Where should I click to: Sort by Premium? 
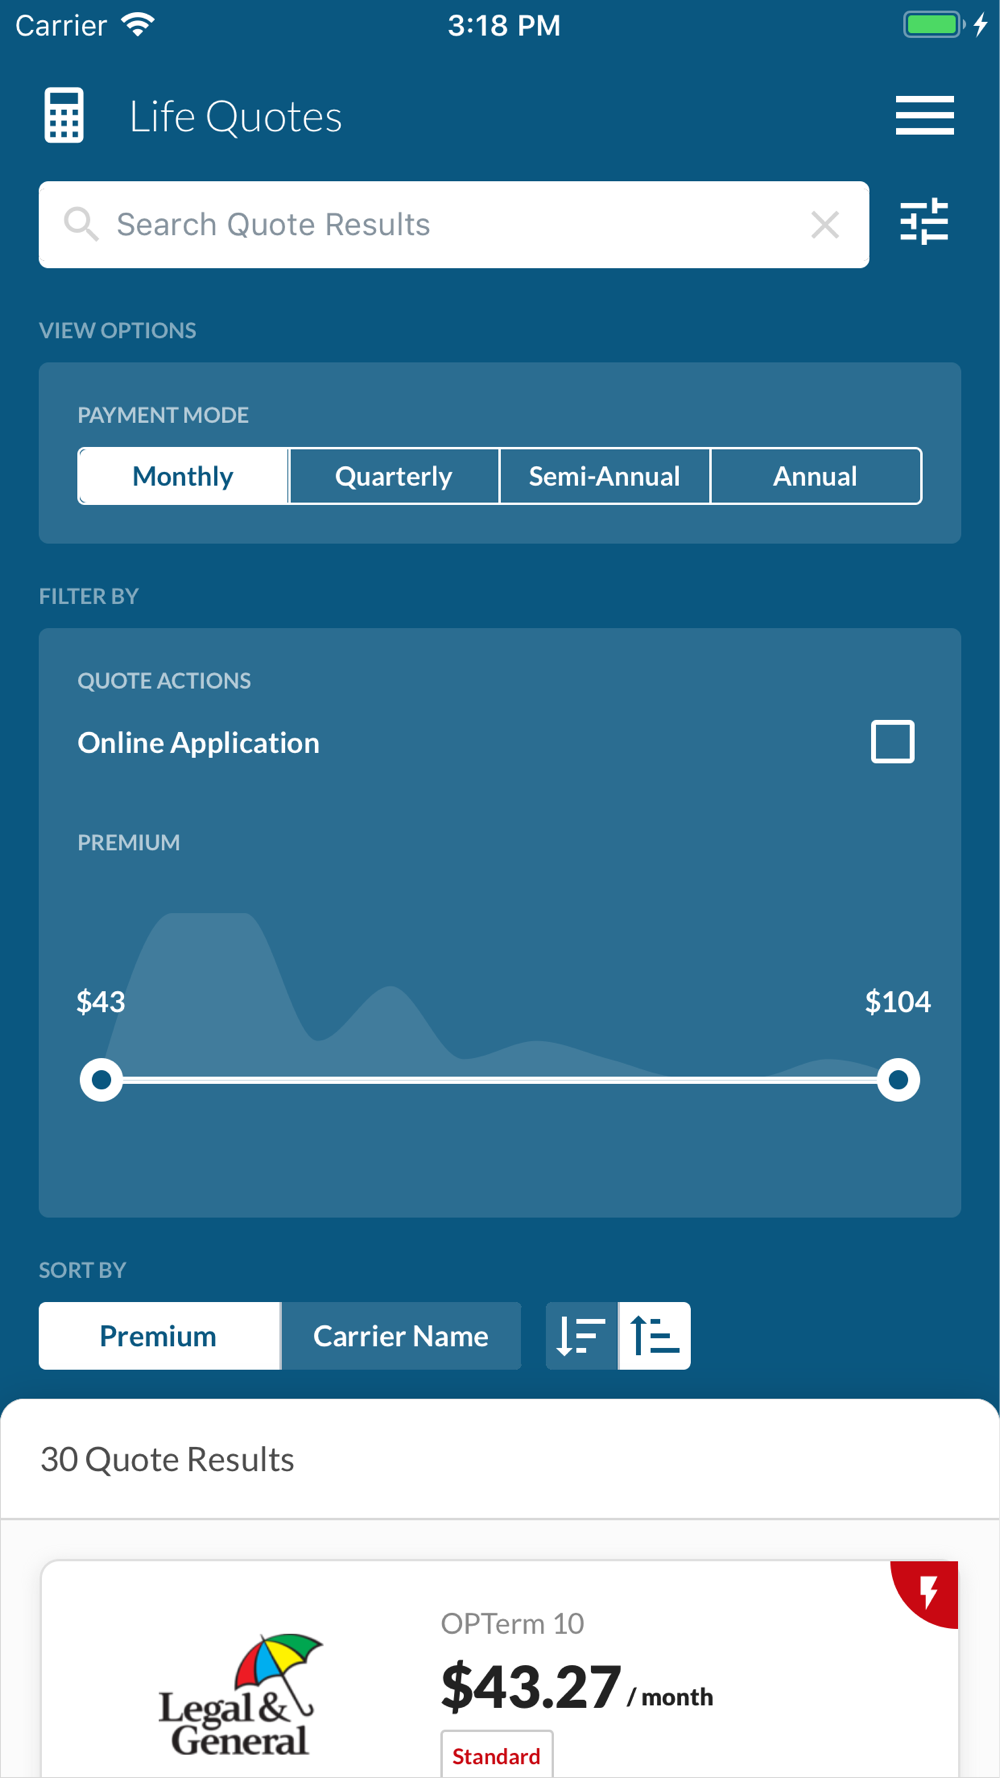pos(159,1336)
